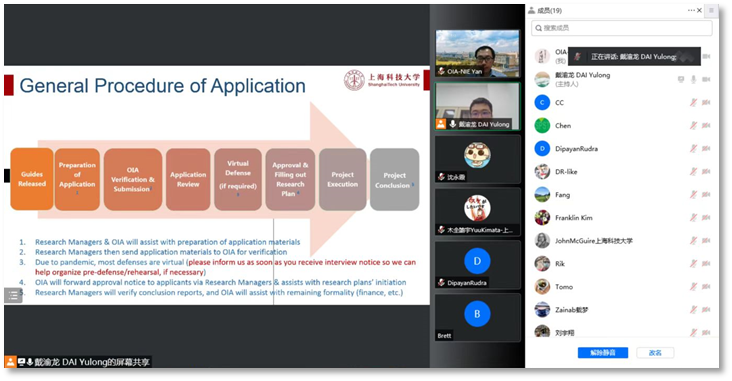Click the Virtual Defense step box

coord(238,179)
